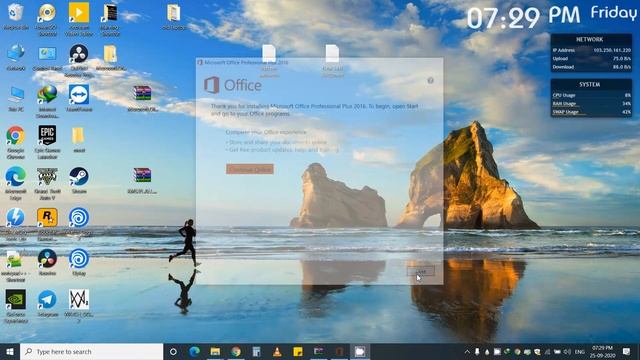Open File Explorer from the taskbar

(x=215, y=351)
